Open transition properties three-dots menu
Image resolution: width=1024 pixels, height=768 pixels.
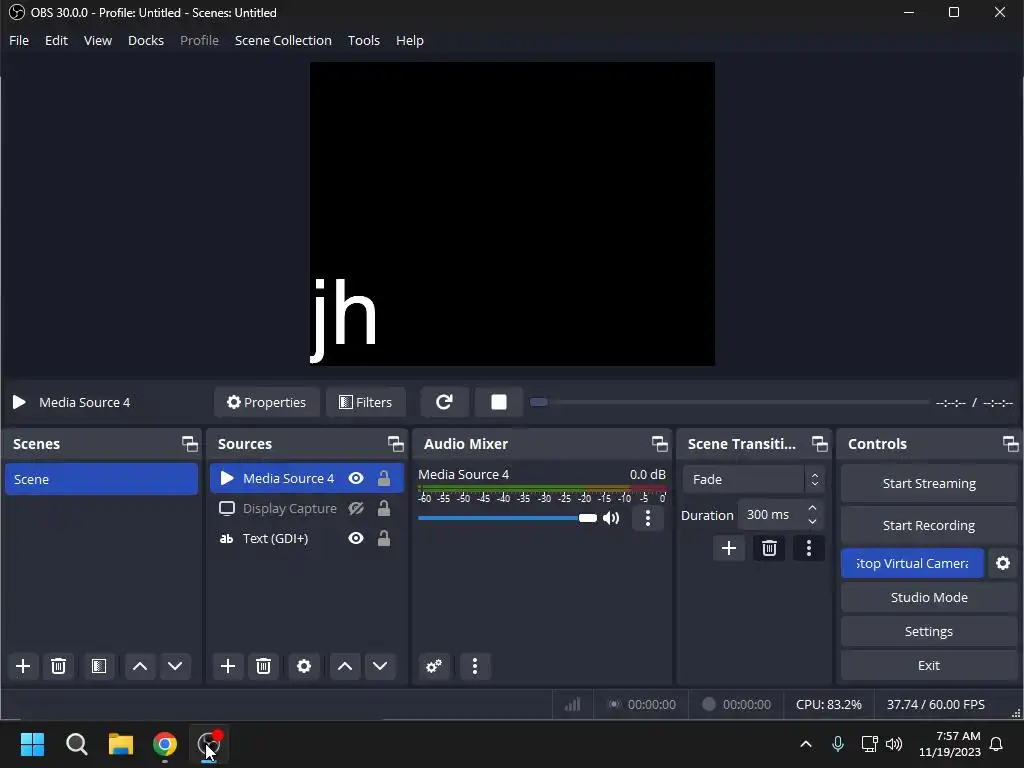[808, 548]
